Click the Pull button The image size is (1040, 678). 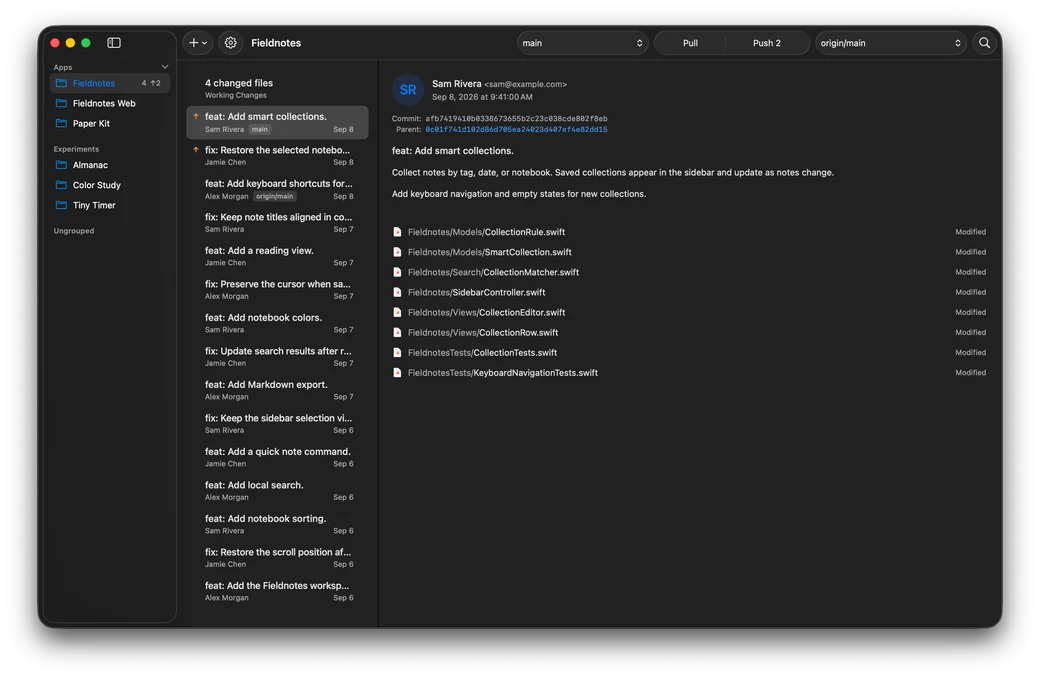[690, 42]
